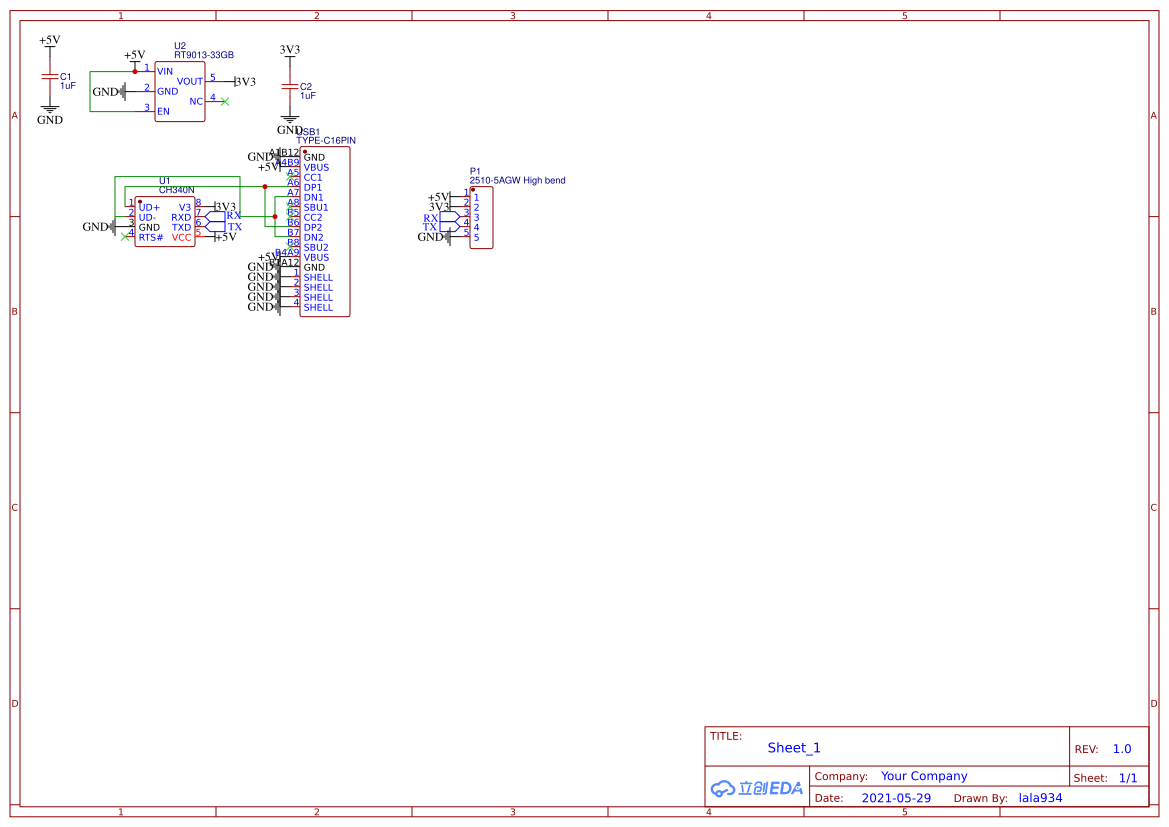Click the U2 RT9013-33GB regulator body

180,92
